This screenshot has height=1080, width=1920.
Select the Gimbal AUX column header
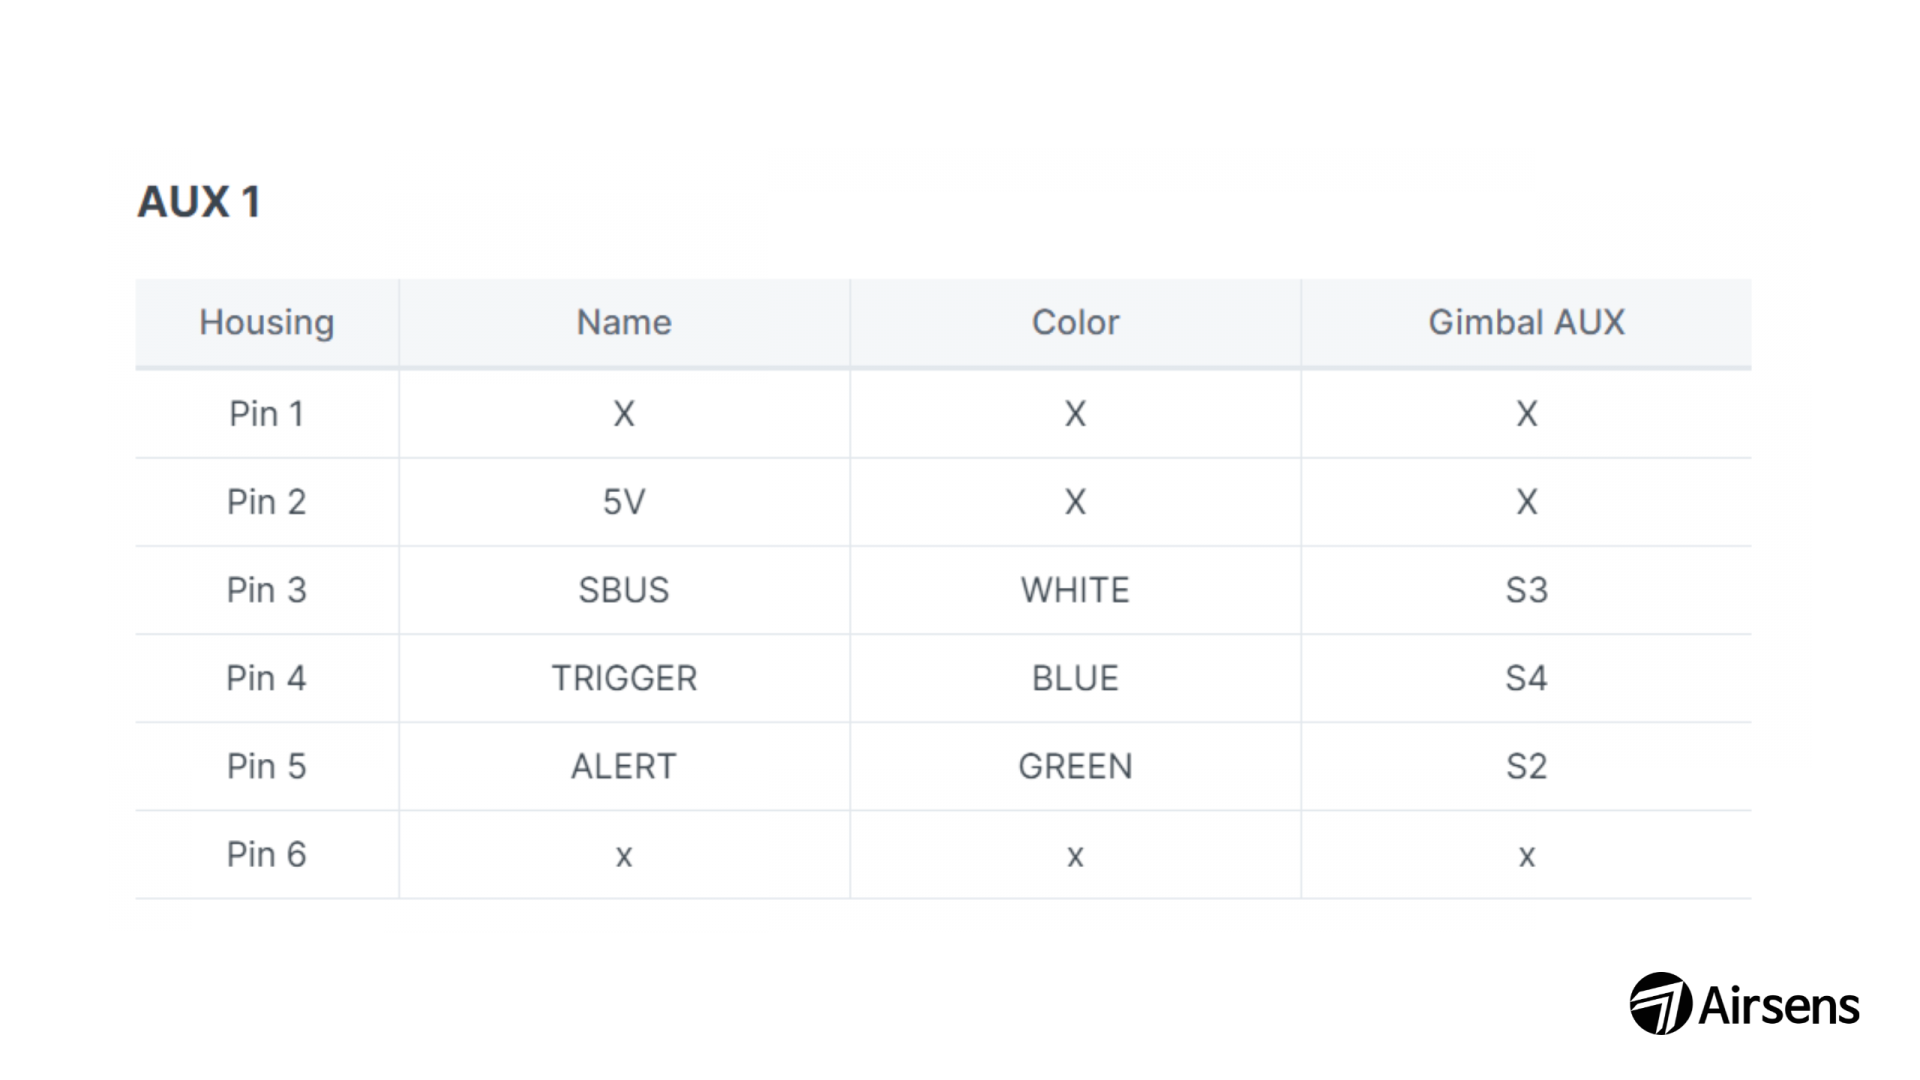(x=1526, y=322)
